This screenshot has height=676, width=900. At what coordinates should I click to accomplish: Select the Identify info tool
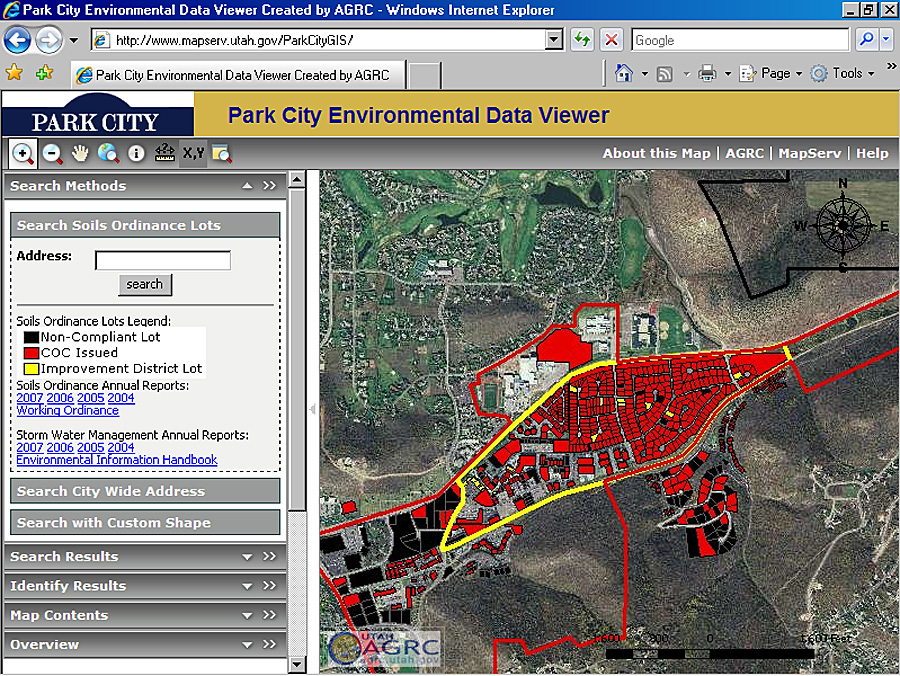click(x=136, y=153)
